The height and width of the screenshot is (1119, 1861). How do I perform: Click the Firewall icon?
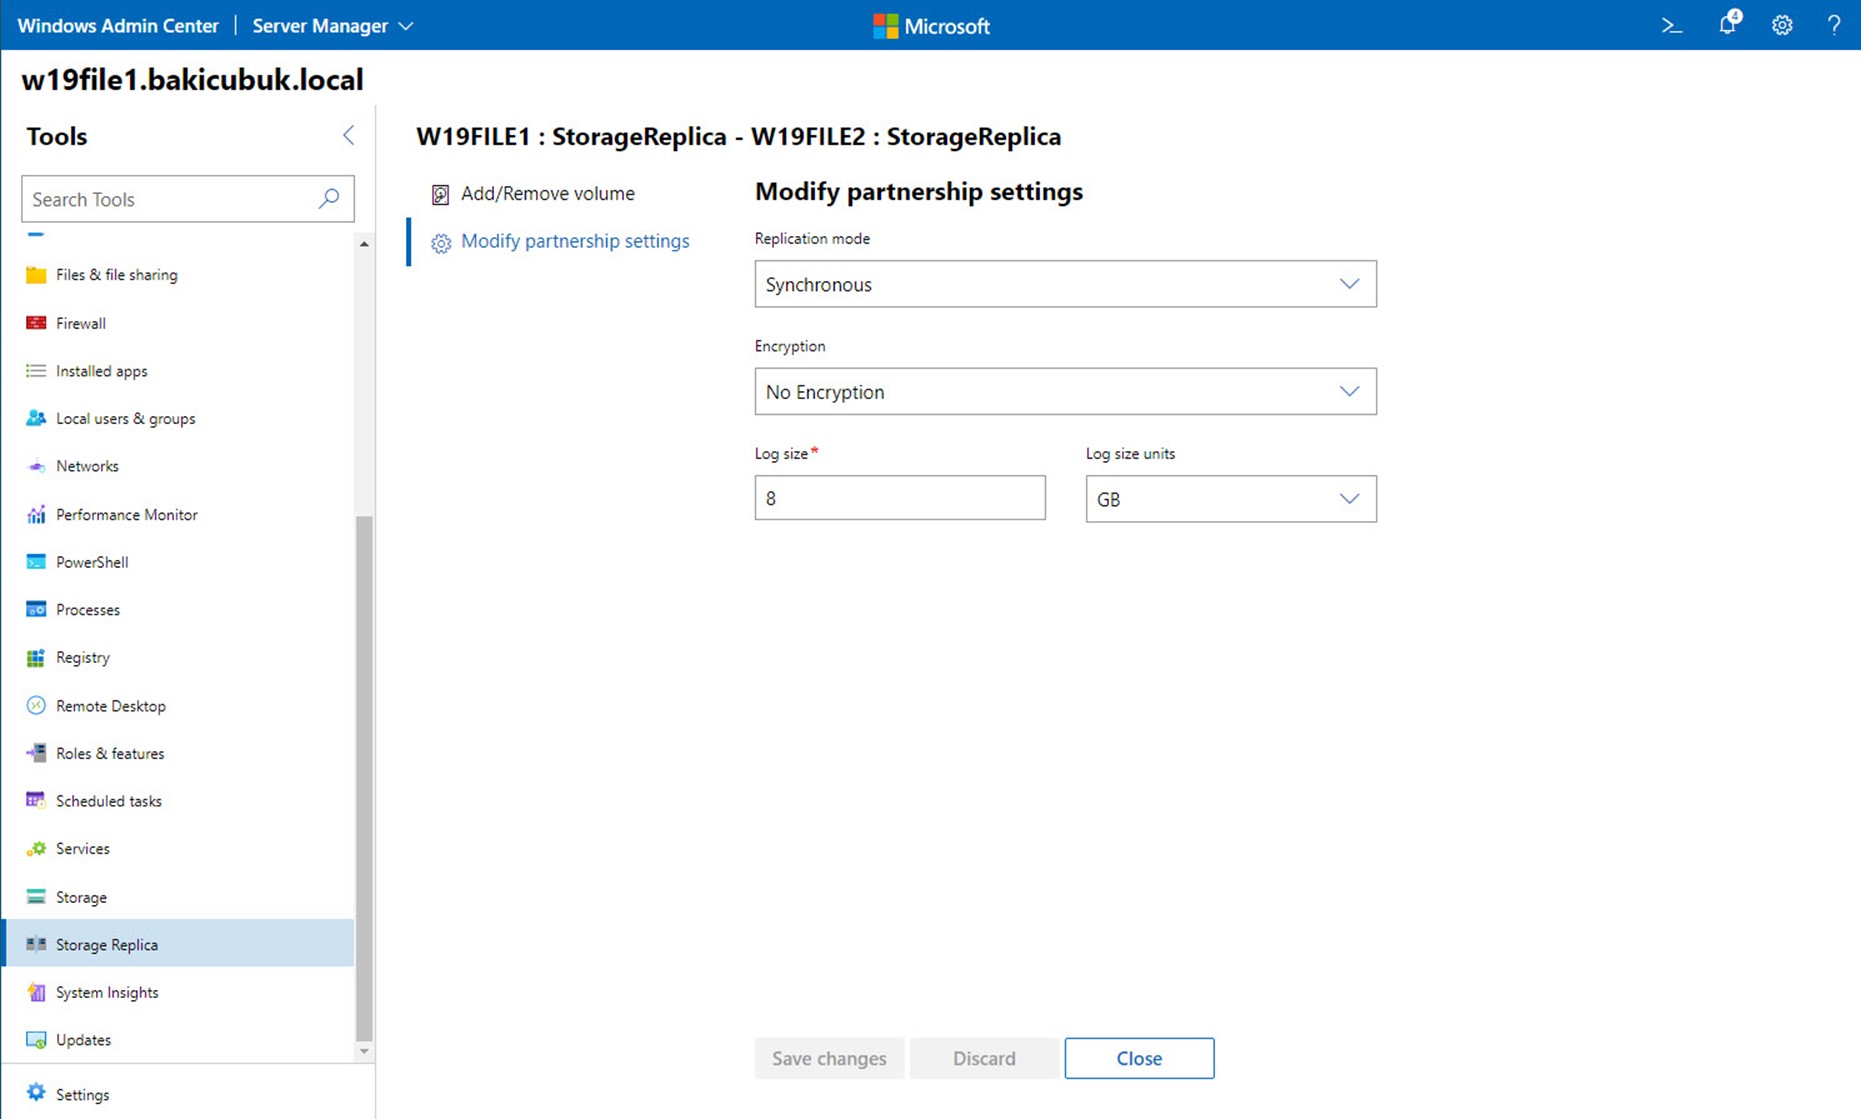pos(36,323)
